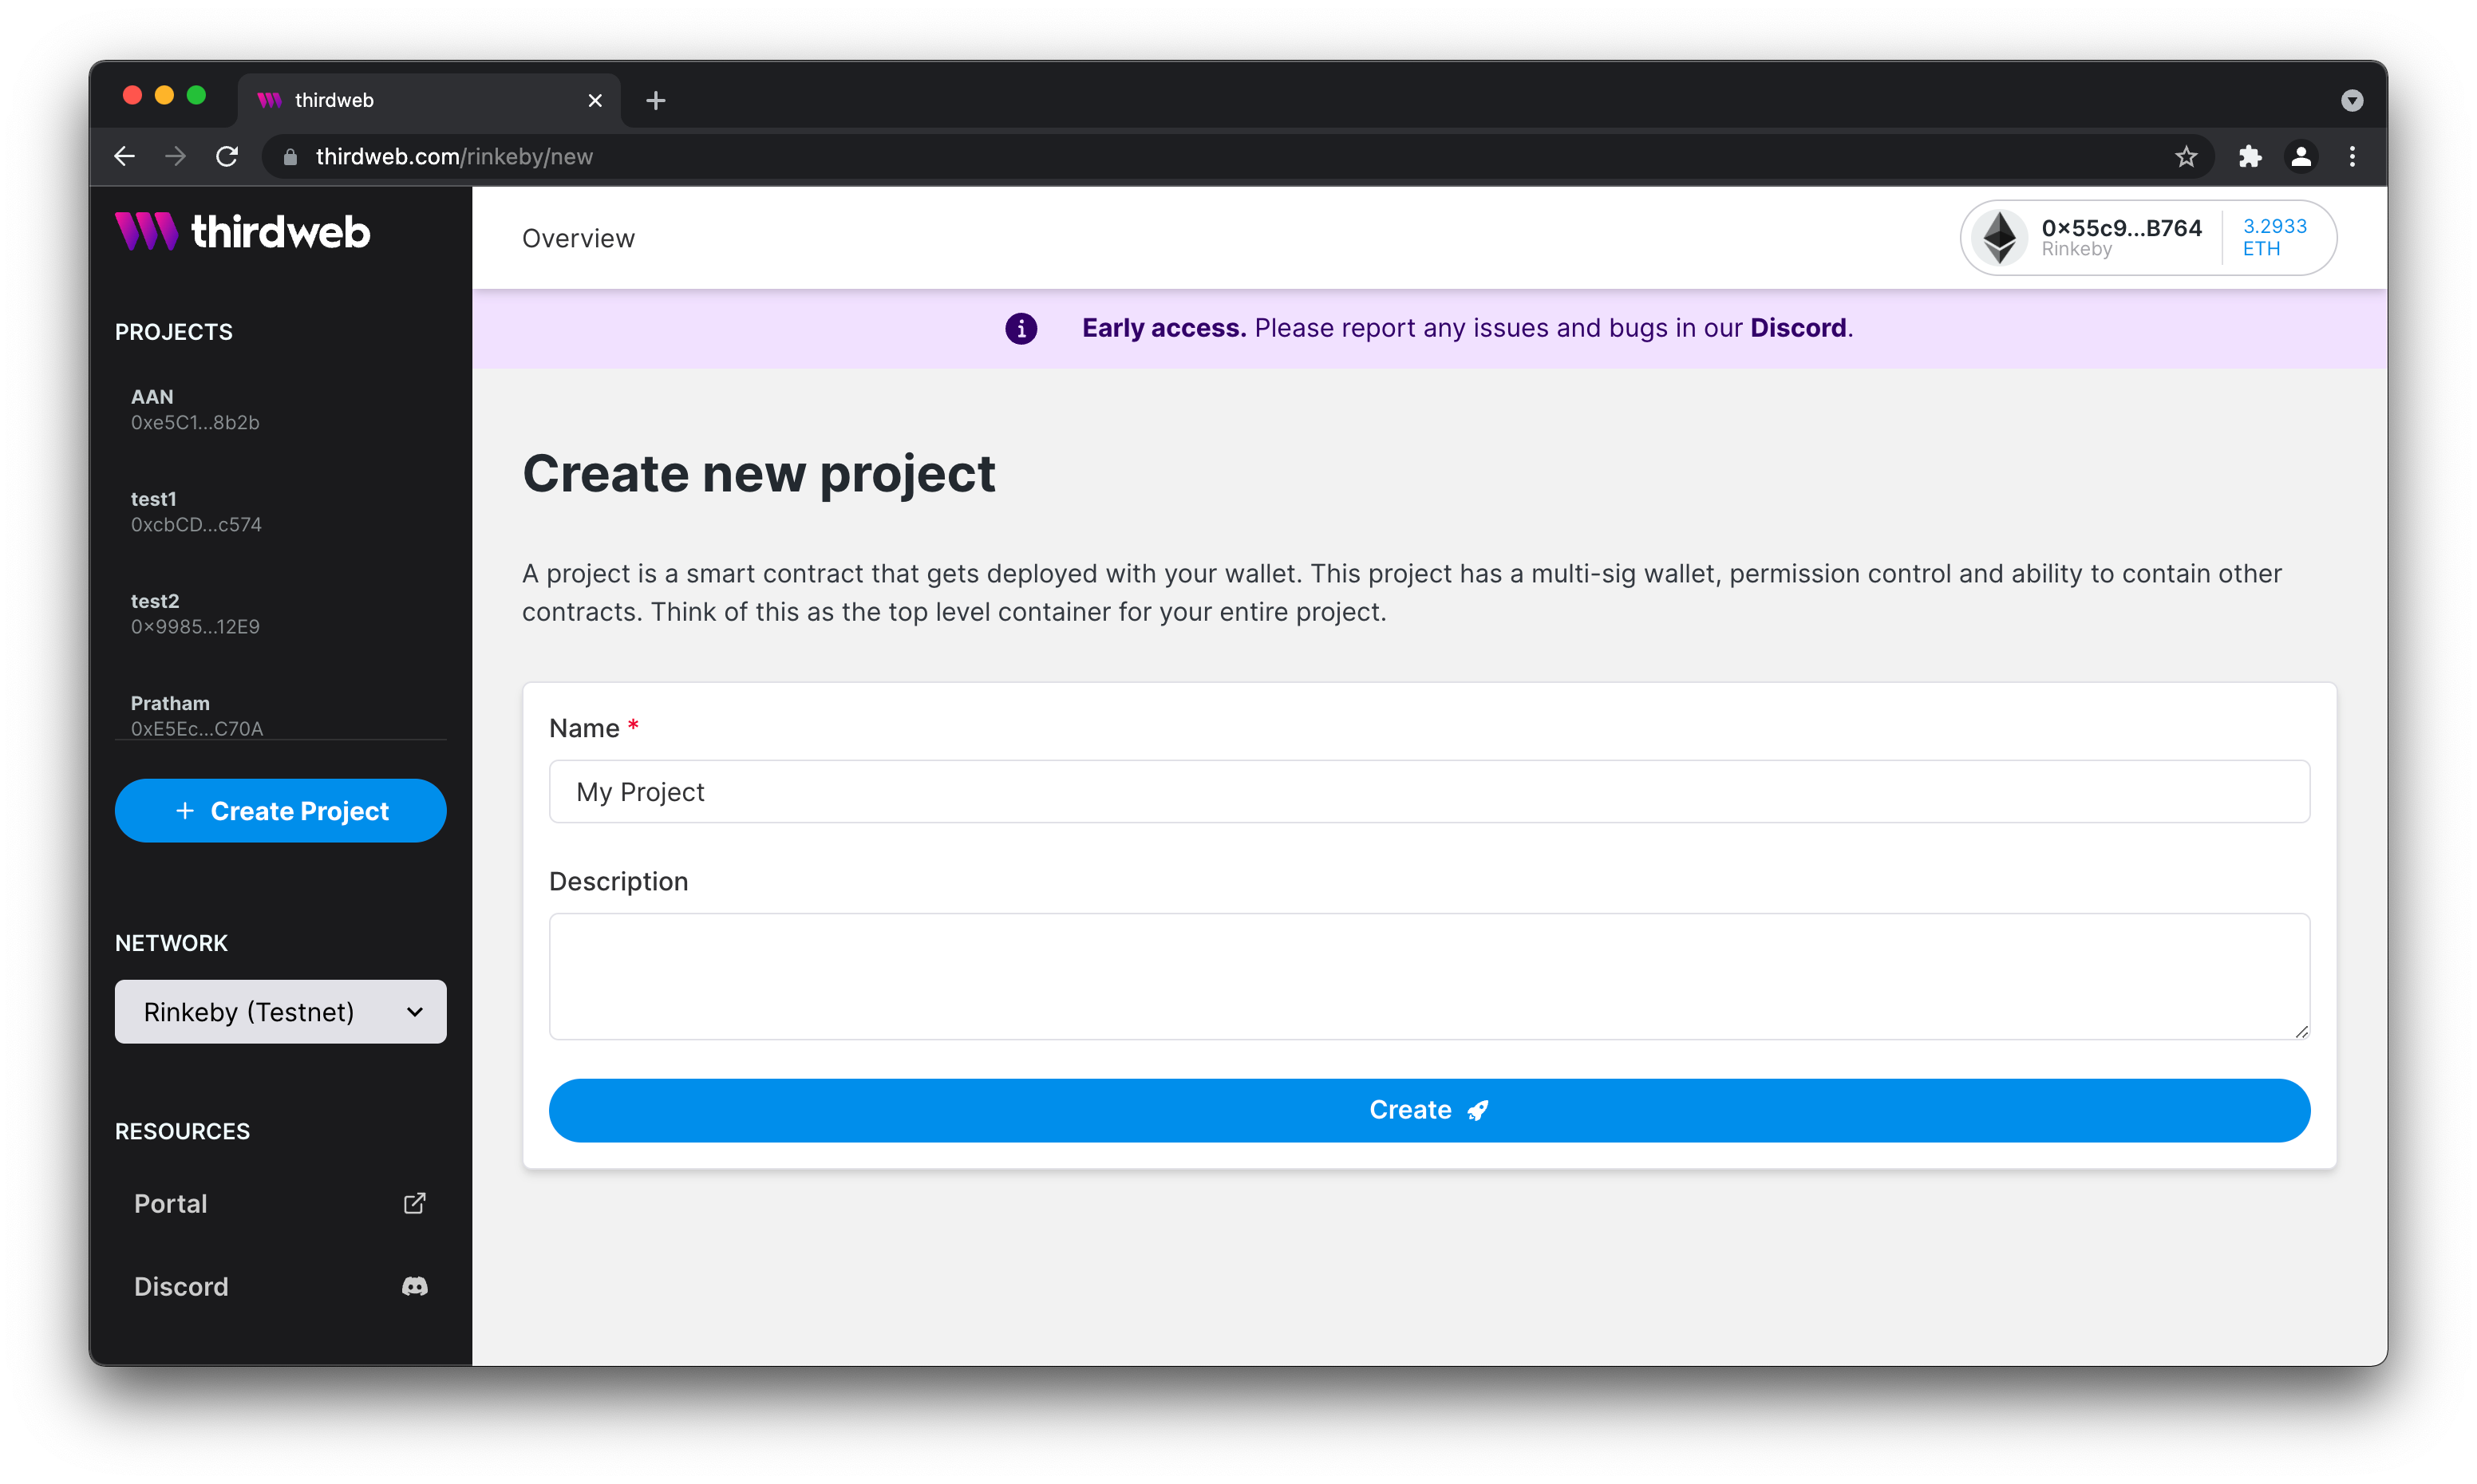
Task: Open browser extensions puzzle icon
Action: pos(2249,156)
